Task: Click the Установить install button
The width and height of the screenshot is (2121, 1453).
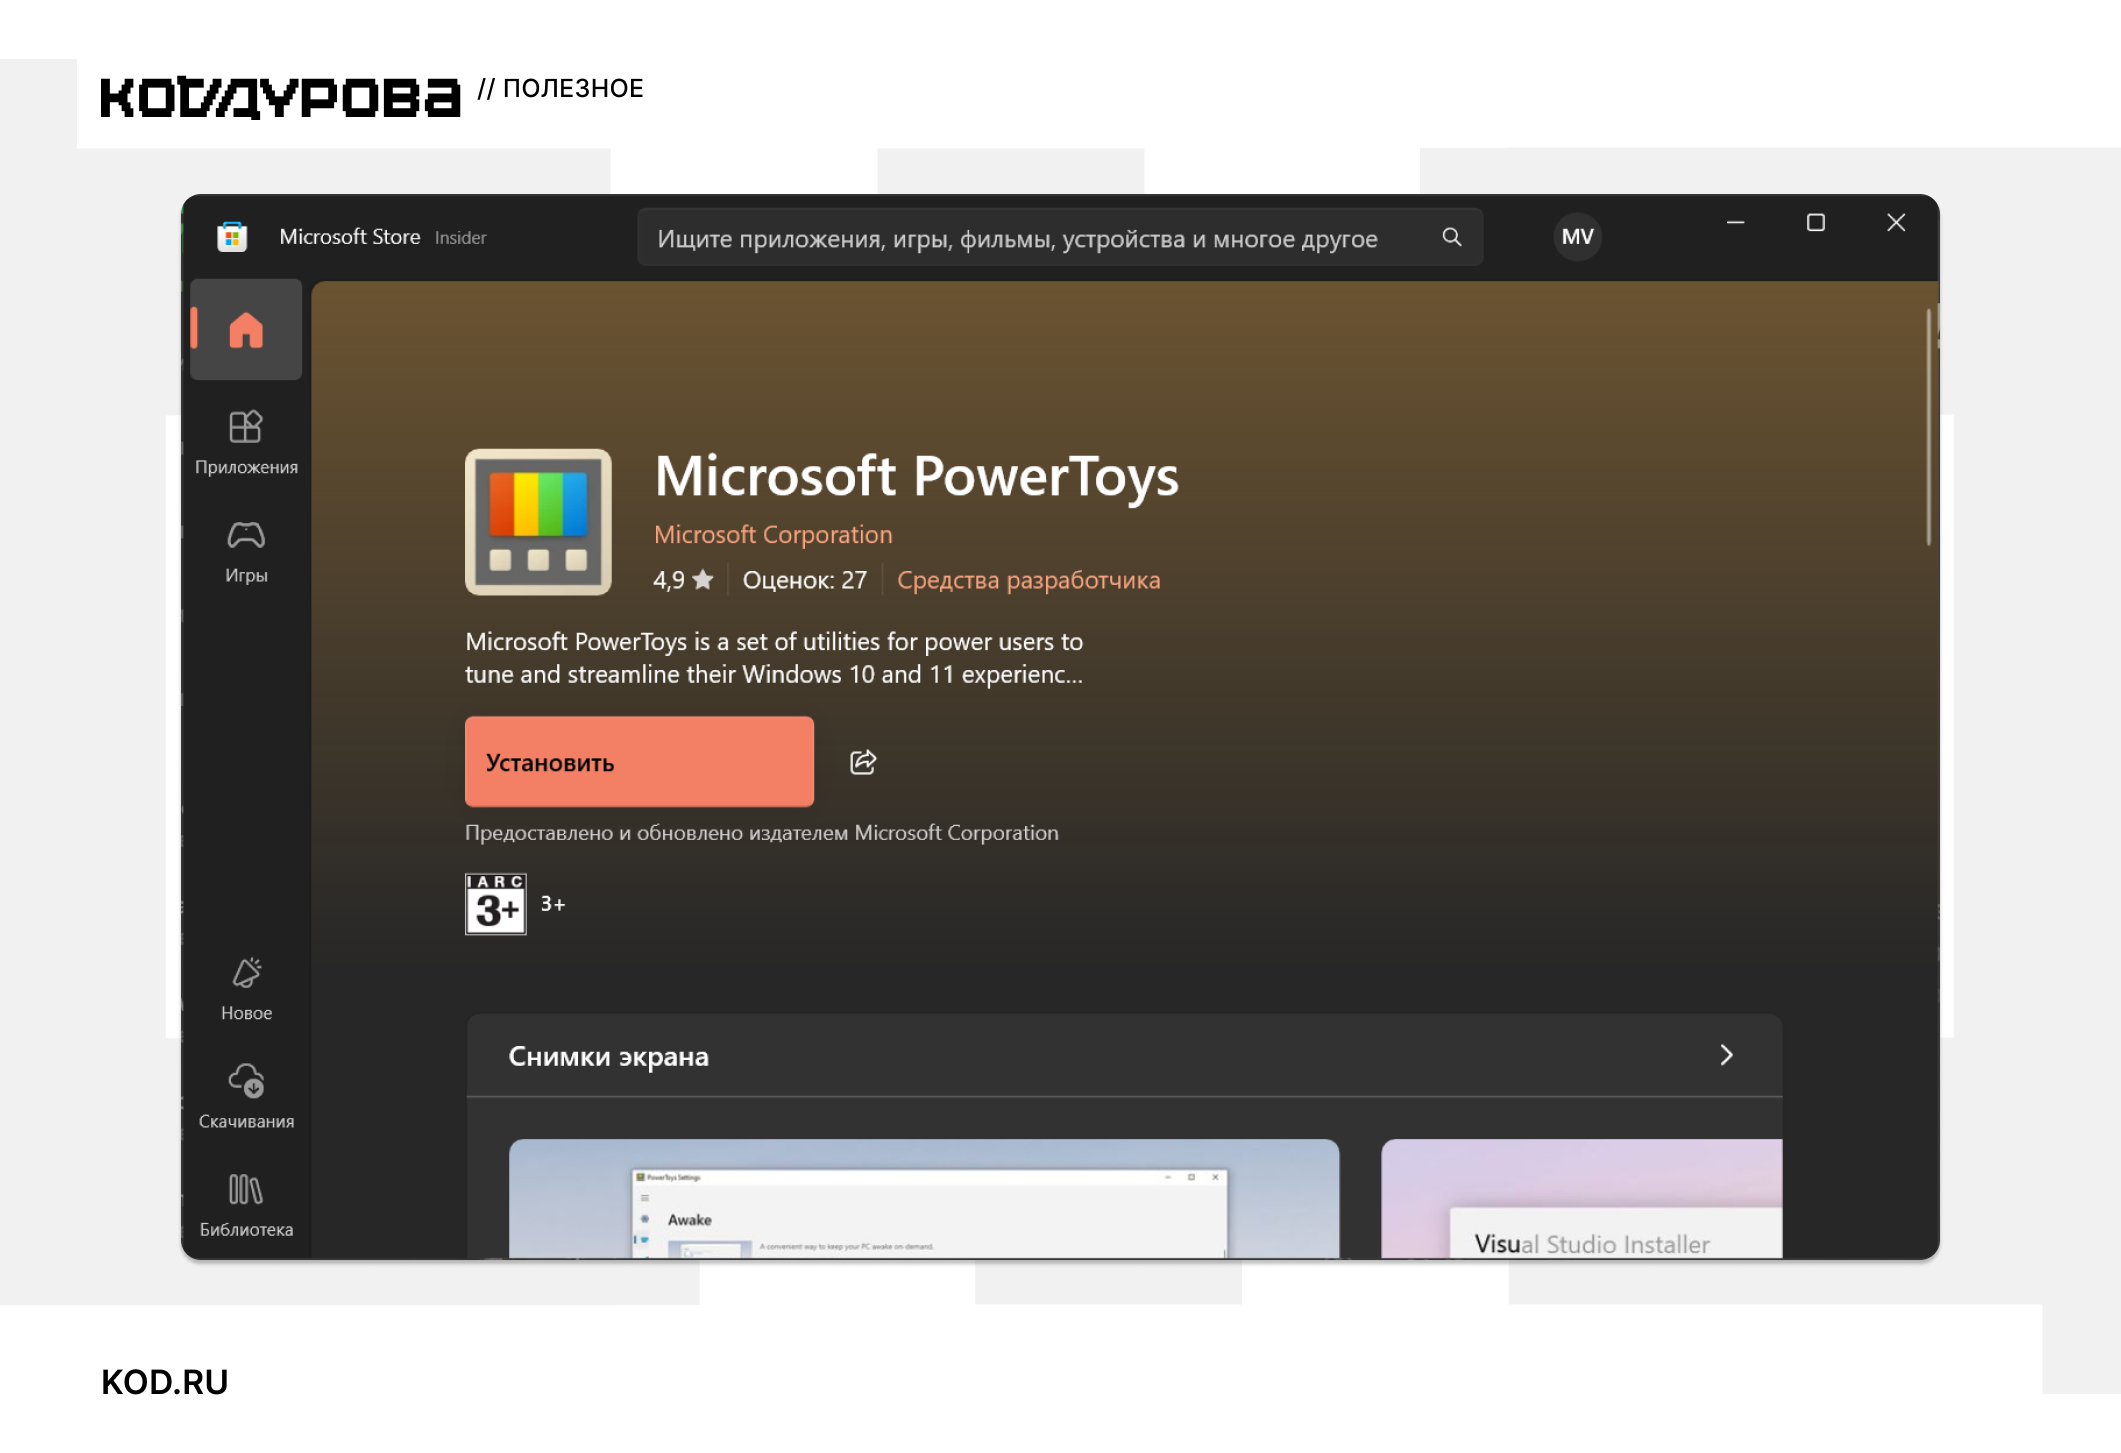Action: pos(639,762)
